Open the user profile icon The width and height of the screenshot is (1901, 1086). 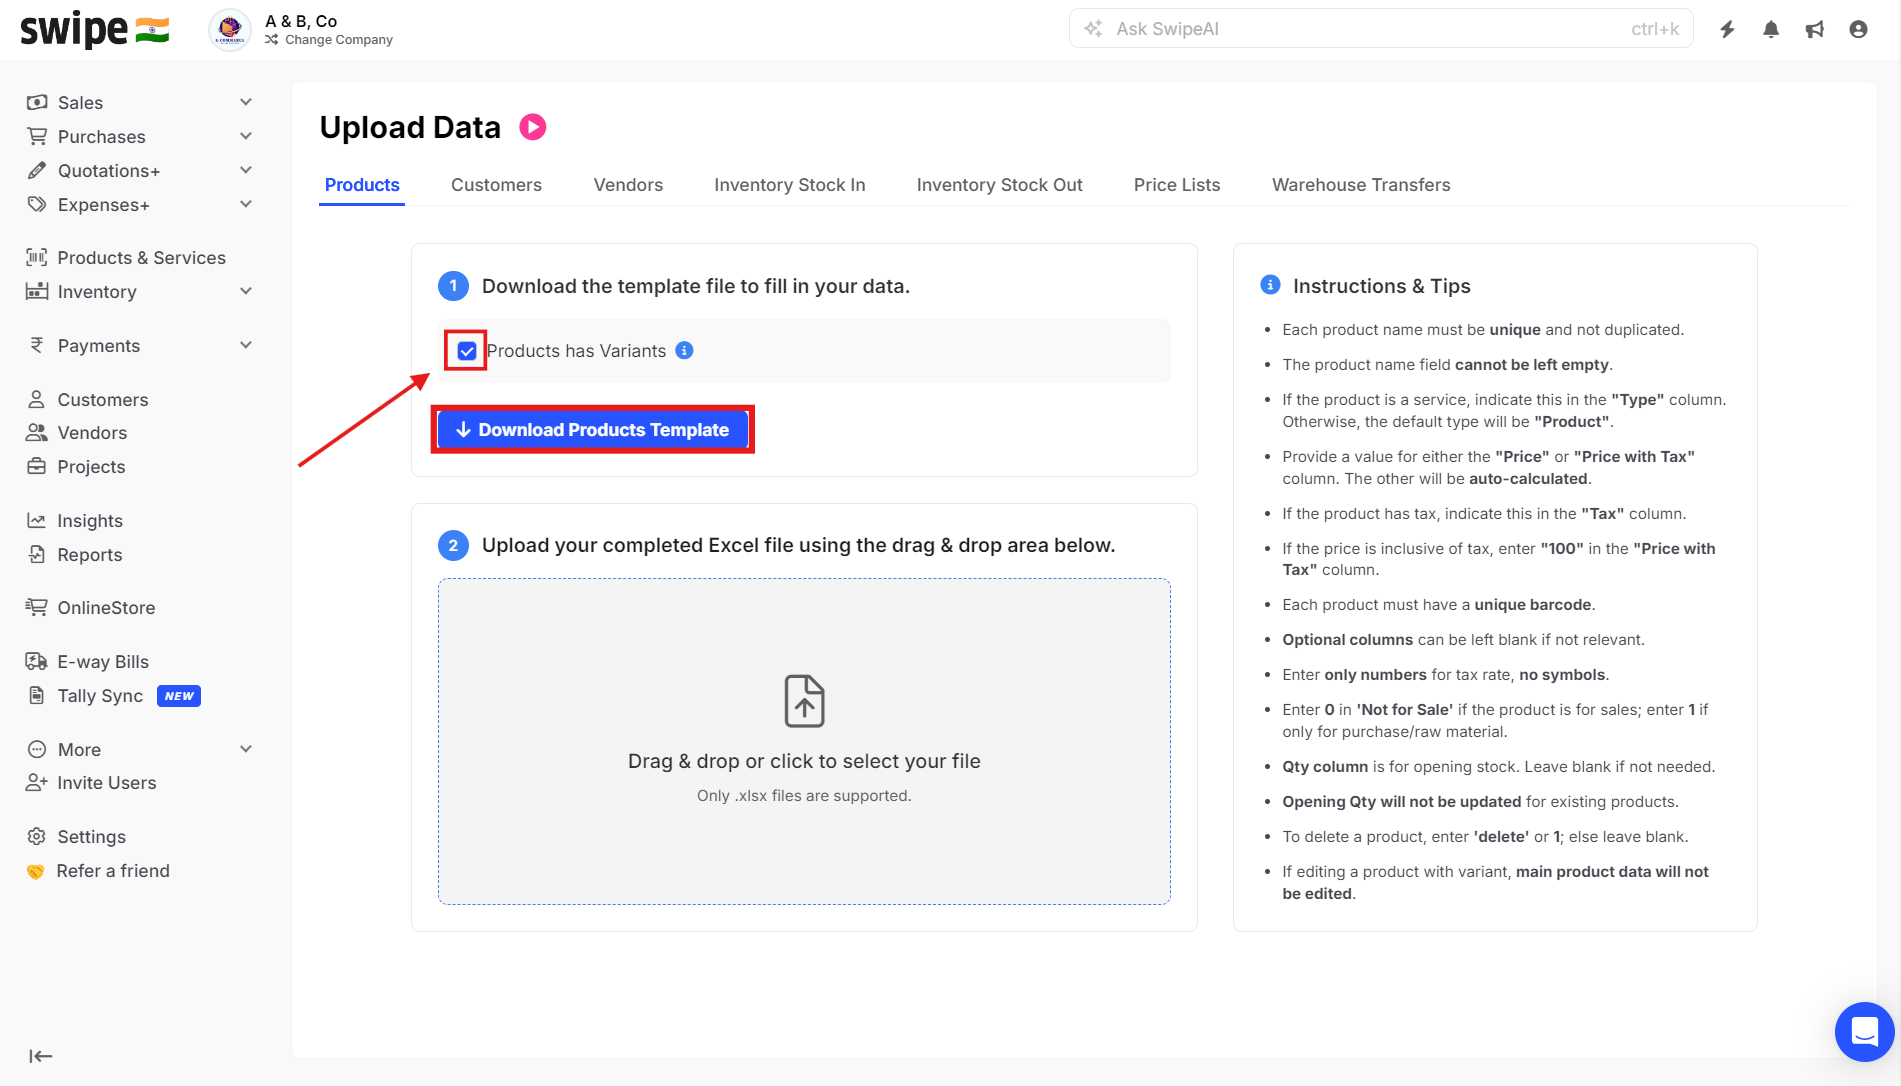pyautogui.click(x=1858, y=29)
